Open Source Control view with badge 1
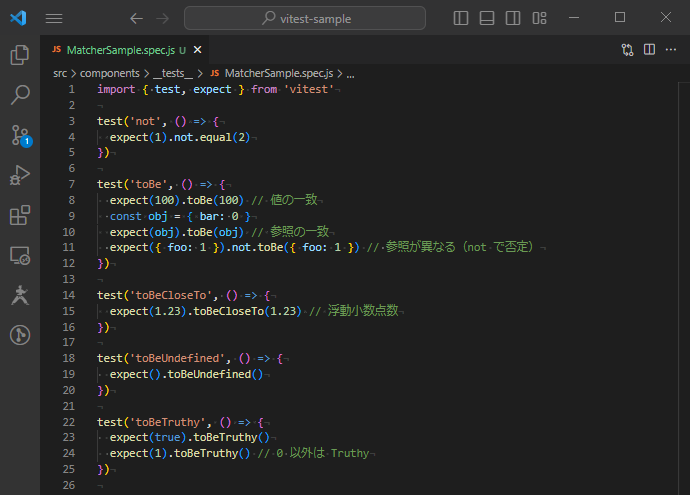This screenshot has width=690, height=495. click(x=20, y=135)
